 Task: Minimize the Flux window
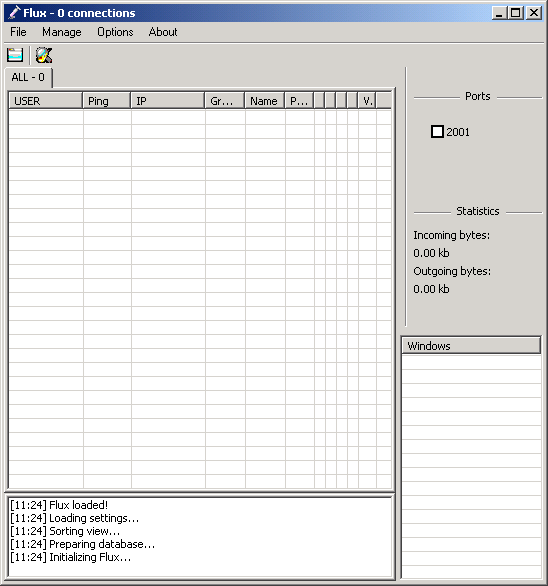point(499,13)
